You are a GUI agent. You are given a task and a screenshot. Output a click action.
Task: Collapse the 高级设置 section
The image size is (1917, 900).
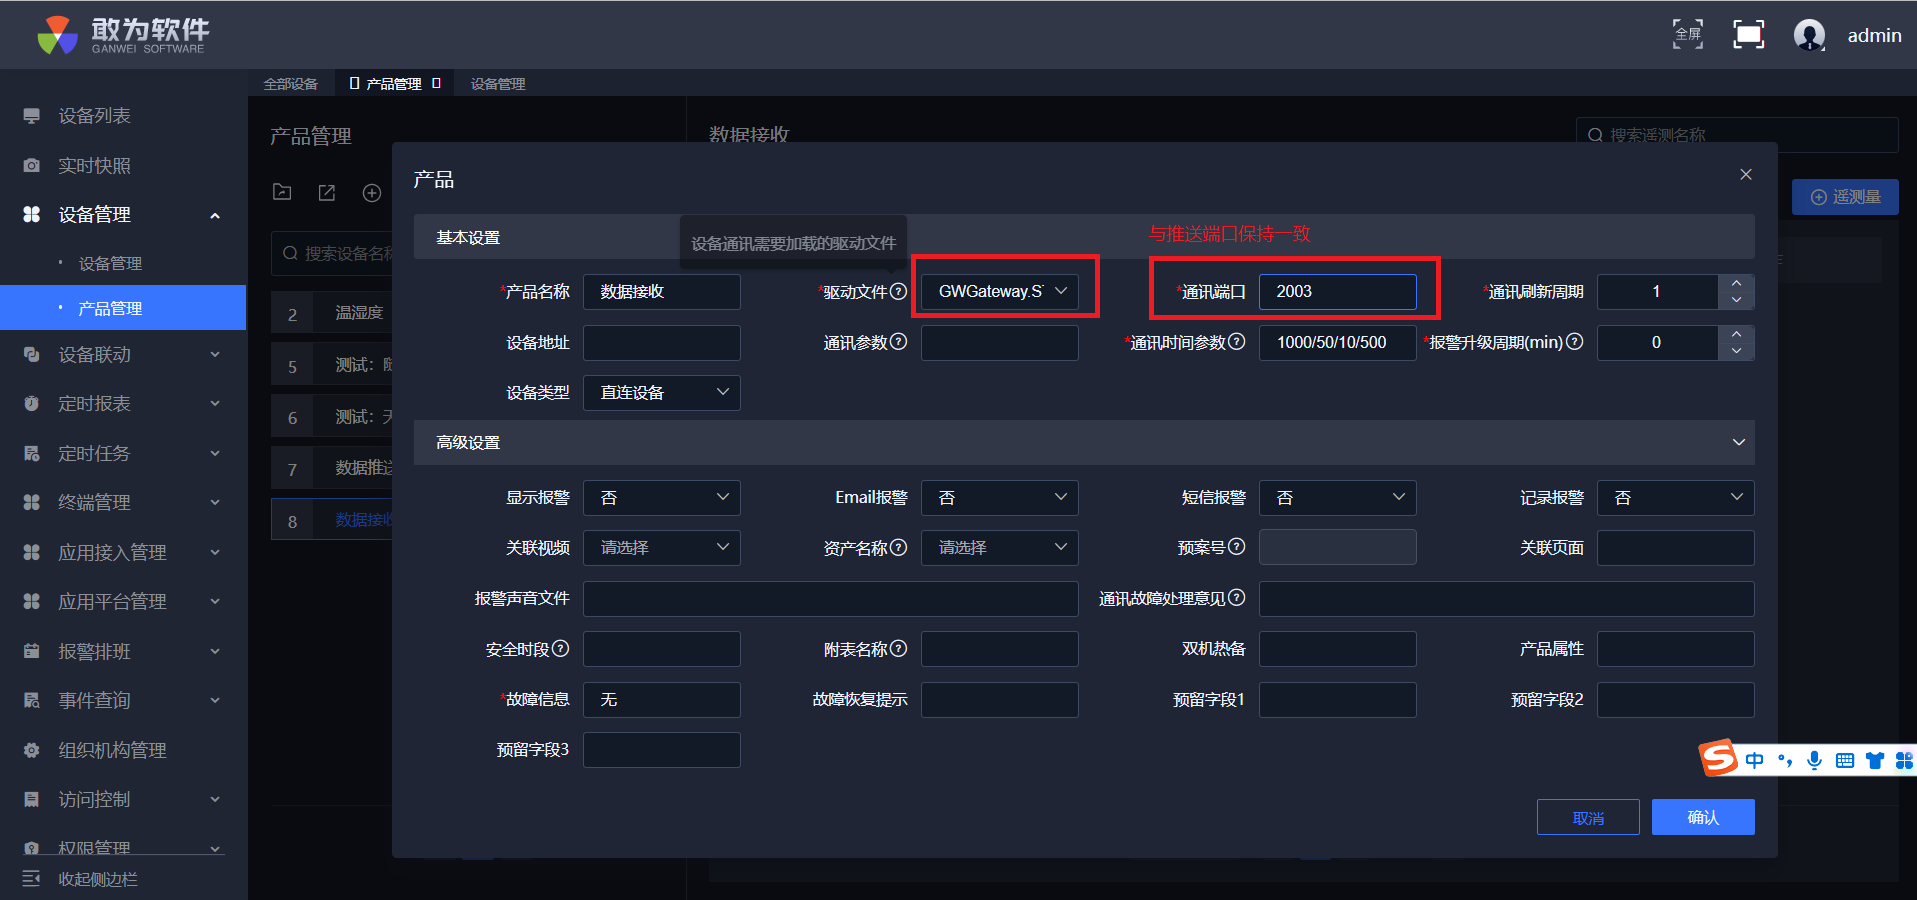(1739, 442)
